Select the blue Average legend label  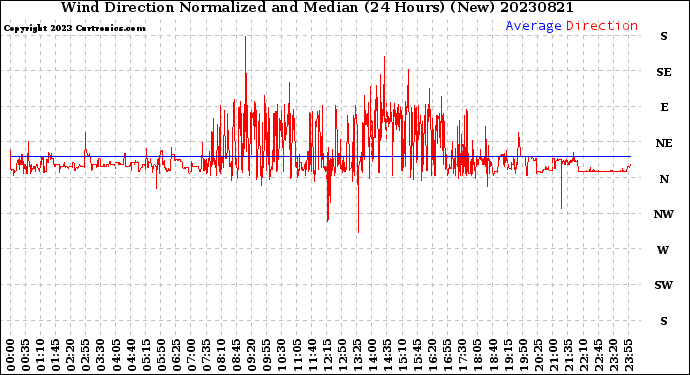coord(533,26)
